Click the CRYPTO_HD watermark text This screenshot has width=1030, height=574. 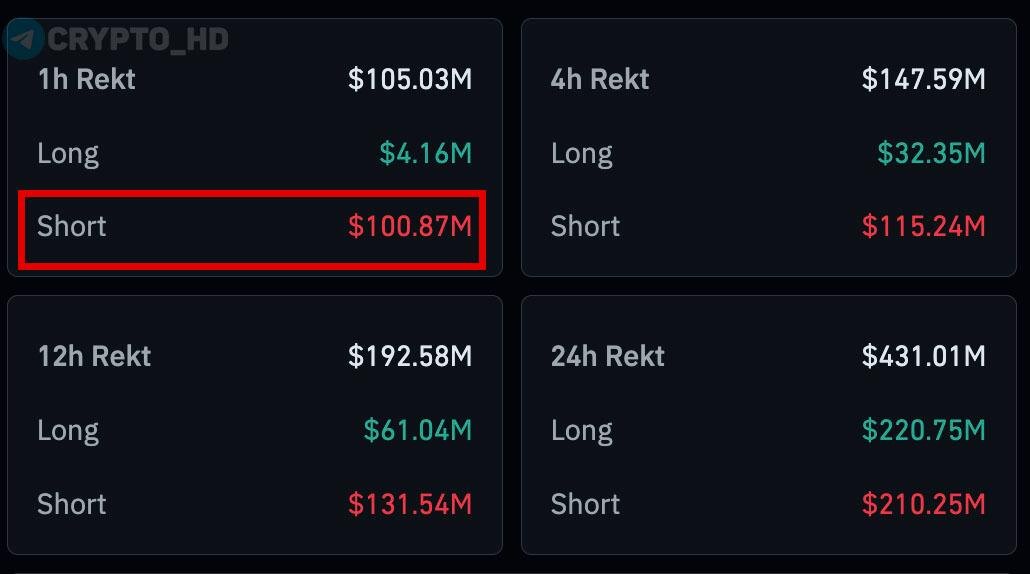click(x=138, y=39)
